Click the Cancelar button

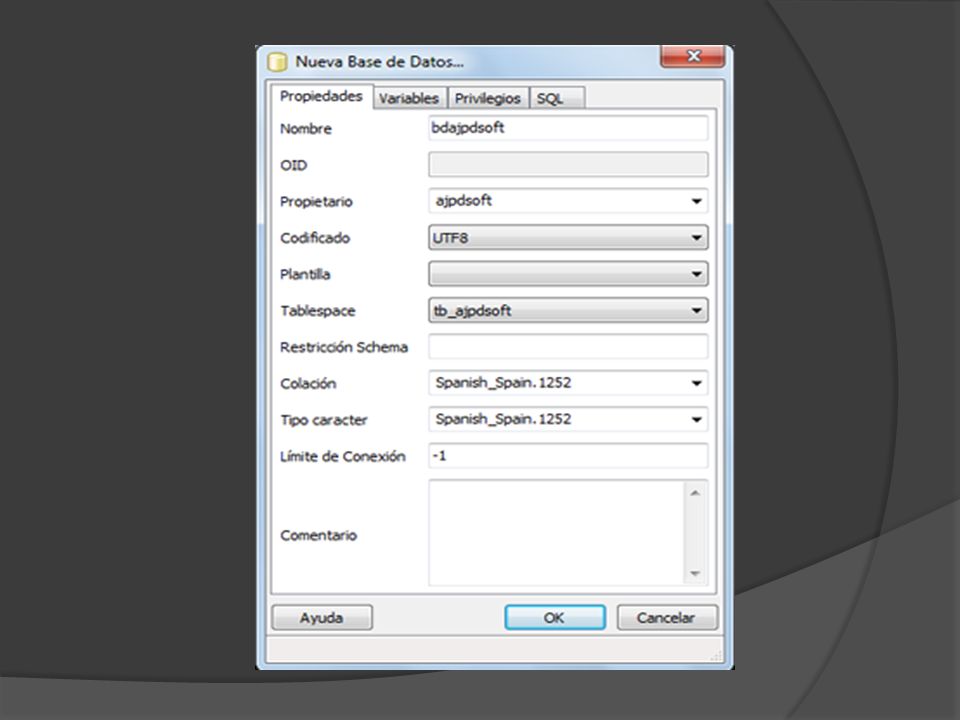coord(667,618)
